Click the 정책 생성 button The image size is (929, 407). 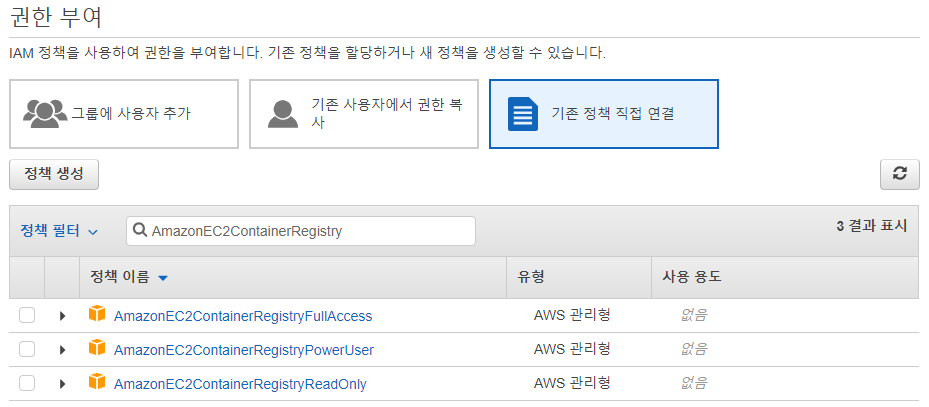coord(54,174)
